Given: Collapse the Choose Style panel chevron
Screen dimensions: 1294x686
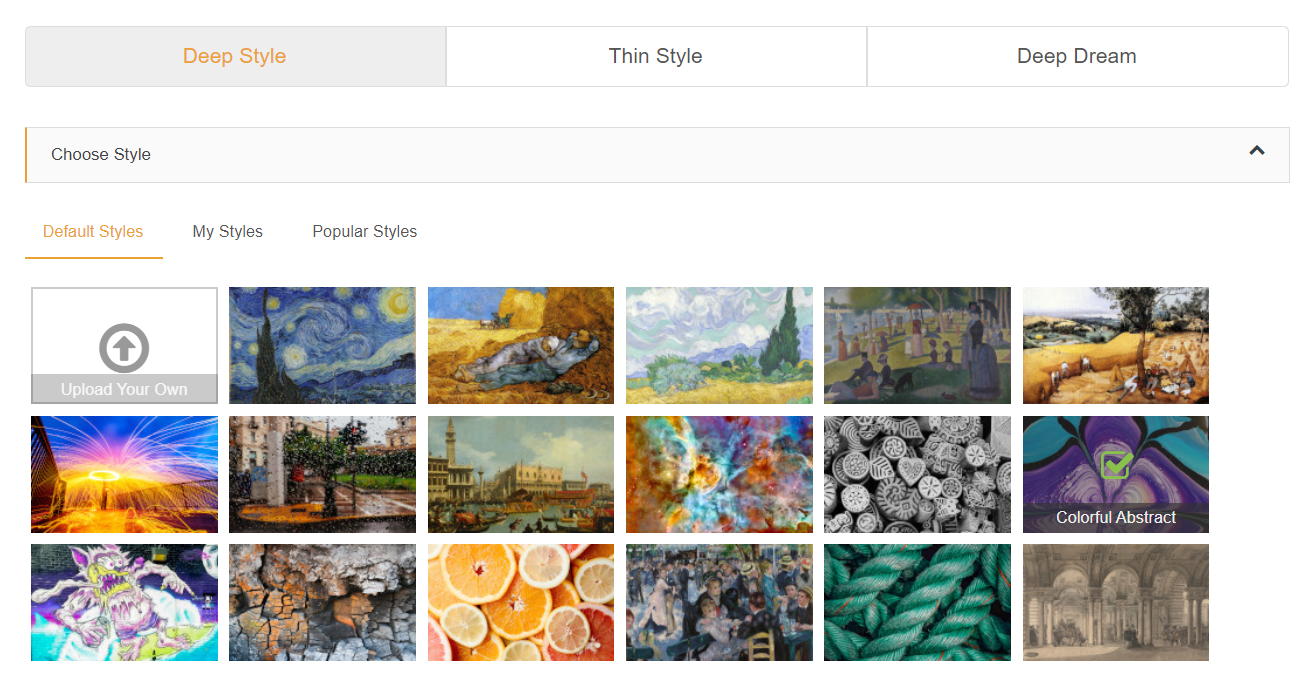Looking at the screenshot, I should coord(1257,151).
